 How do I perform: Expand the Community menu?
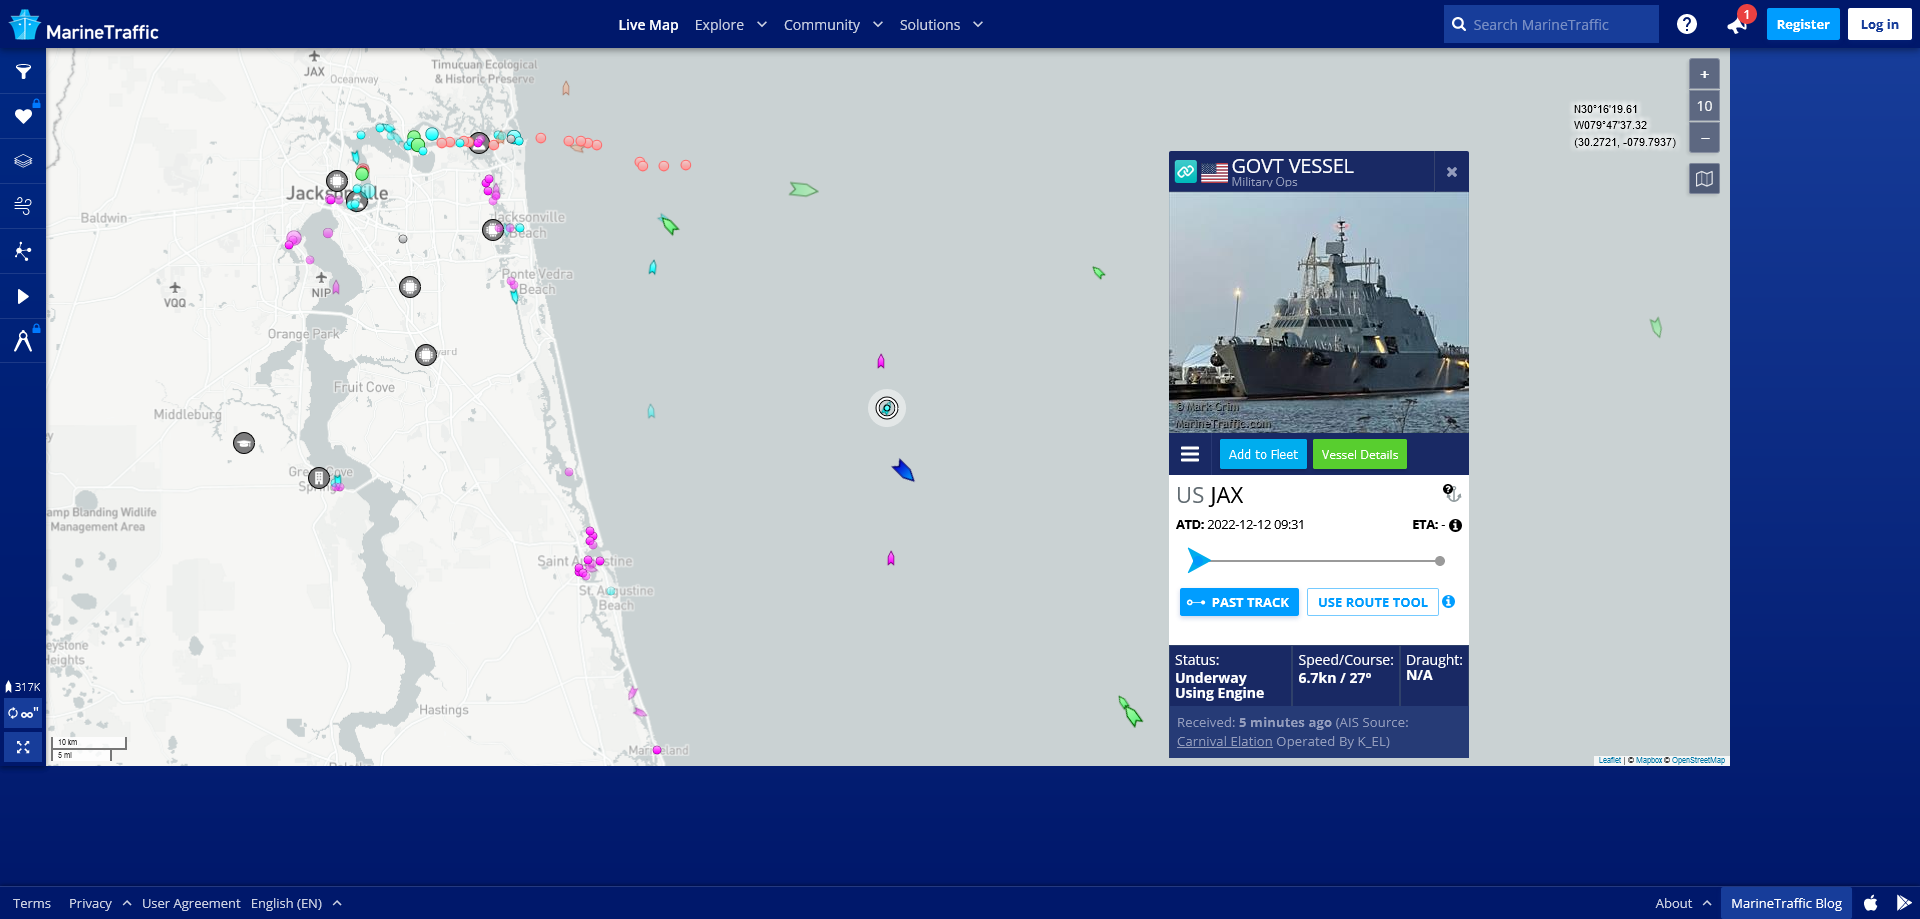(832, 25)
